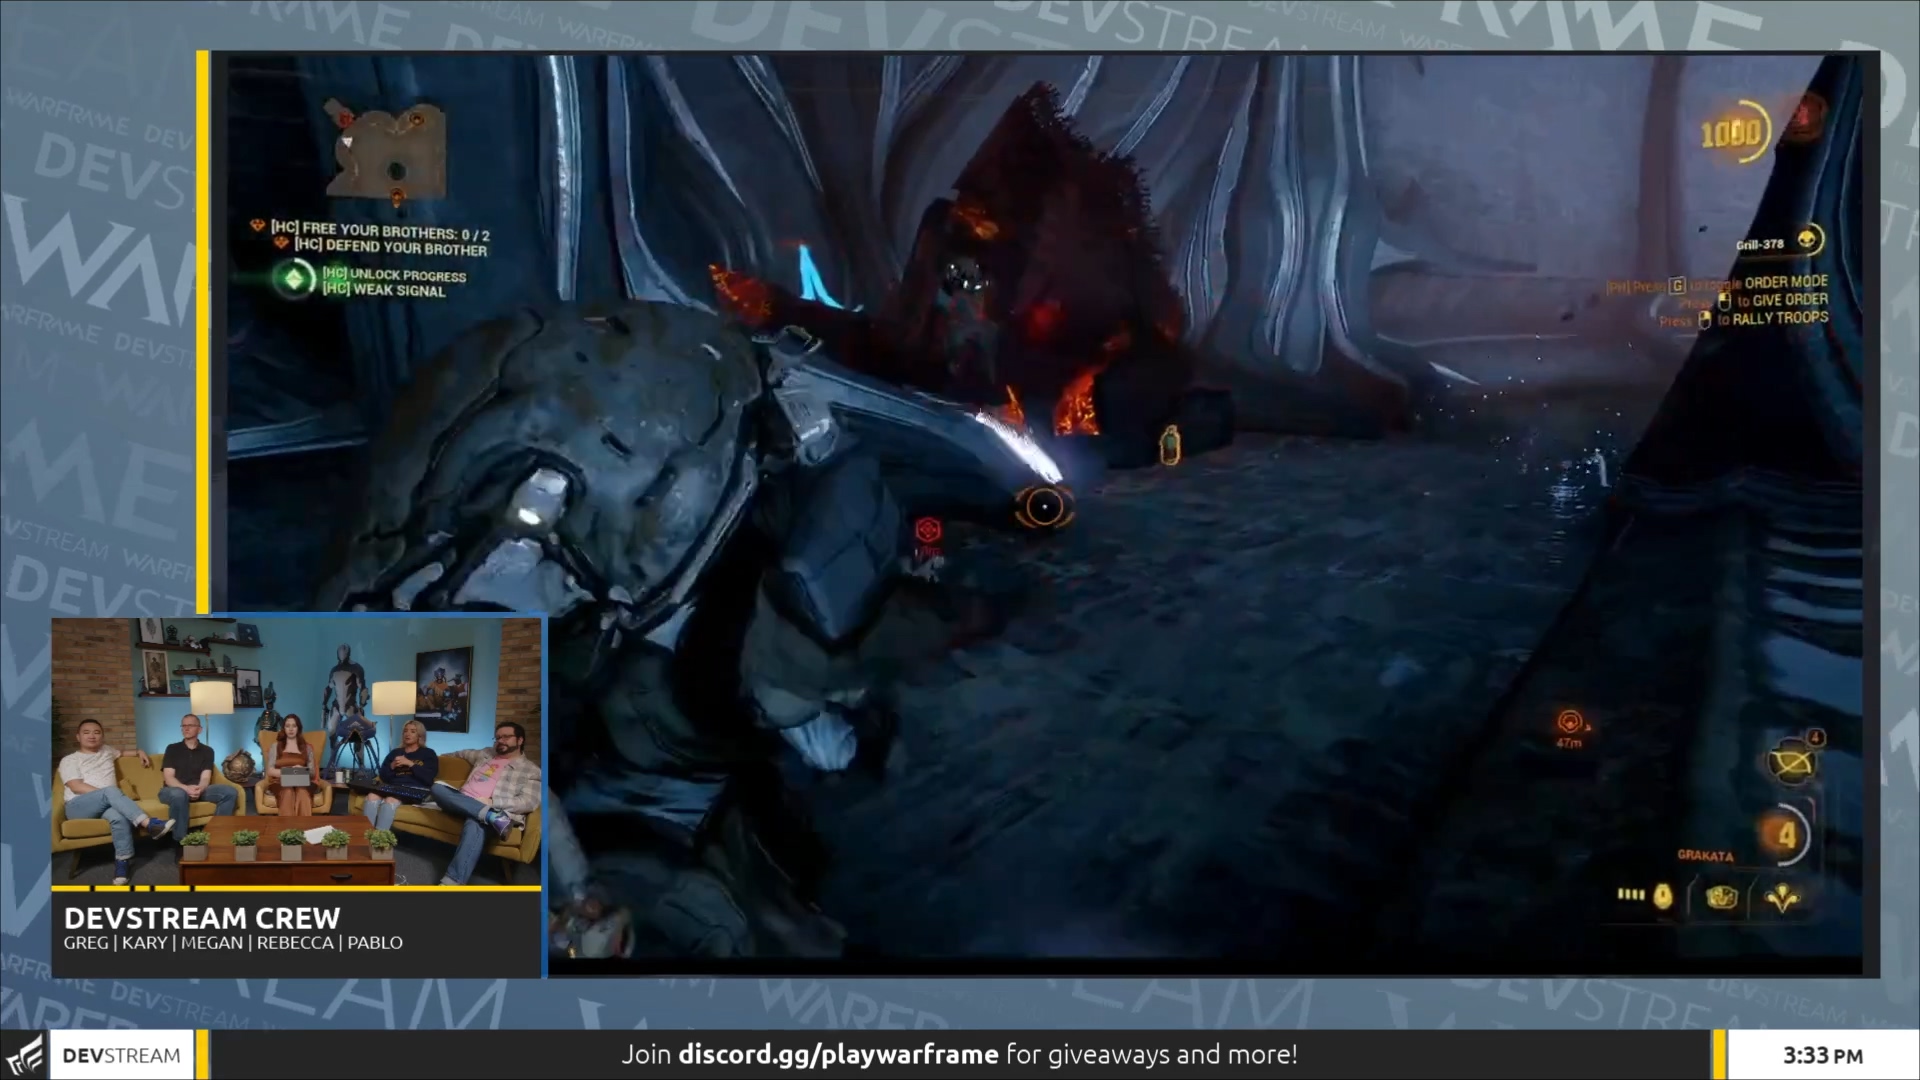
Task: Click the orange canister pickup marker
Action: click(x=1169, y=446)
